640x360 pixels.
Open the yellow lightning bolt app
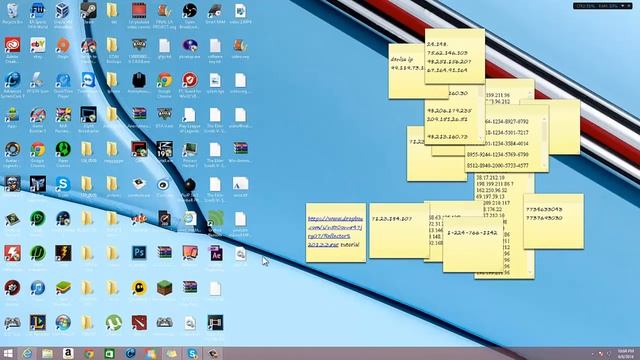62,253
